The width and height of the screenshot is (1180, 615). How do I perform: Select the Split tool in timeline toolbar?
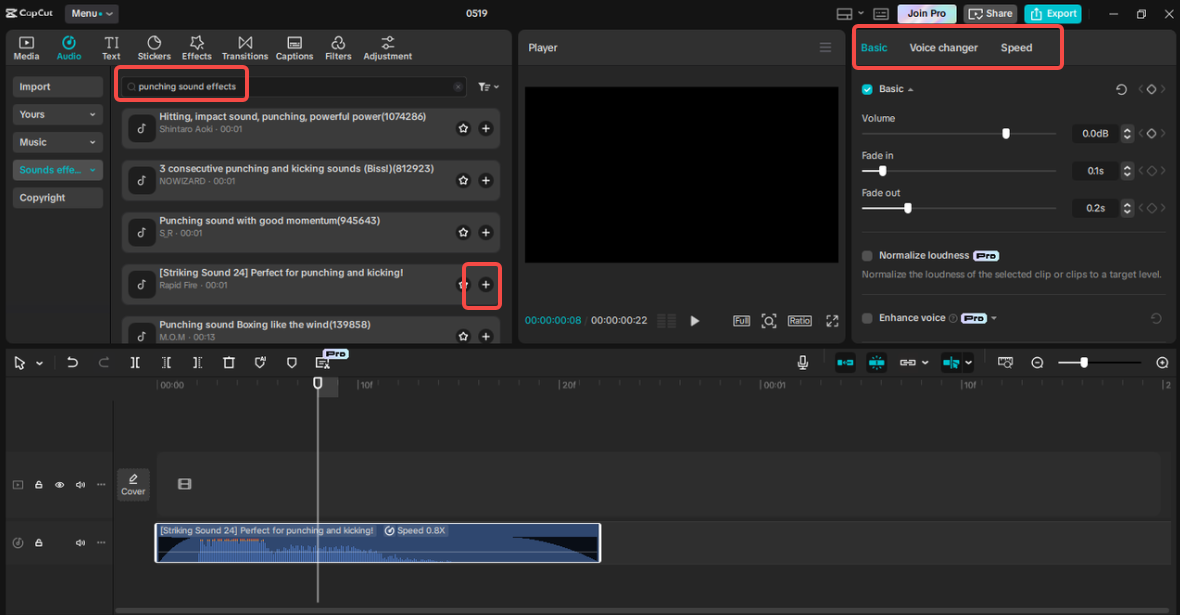pyautogui.click(x=135, y=362)
